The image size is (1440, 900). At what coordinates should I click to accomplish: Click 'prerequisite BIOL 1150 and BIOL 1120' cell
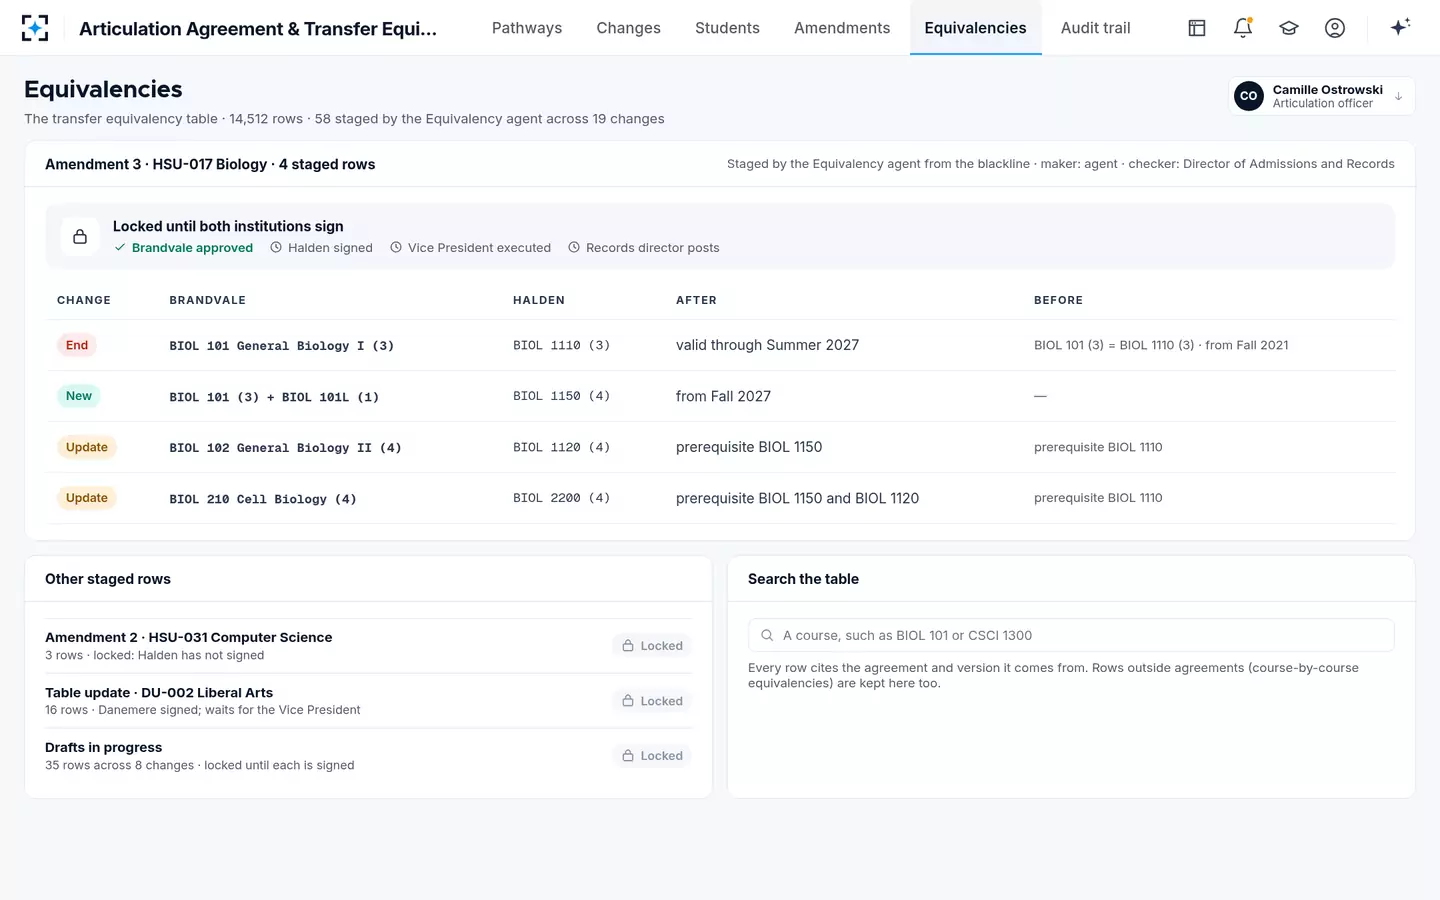click(x=797, y=498)
